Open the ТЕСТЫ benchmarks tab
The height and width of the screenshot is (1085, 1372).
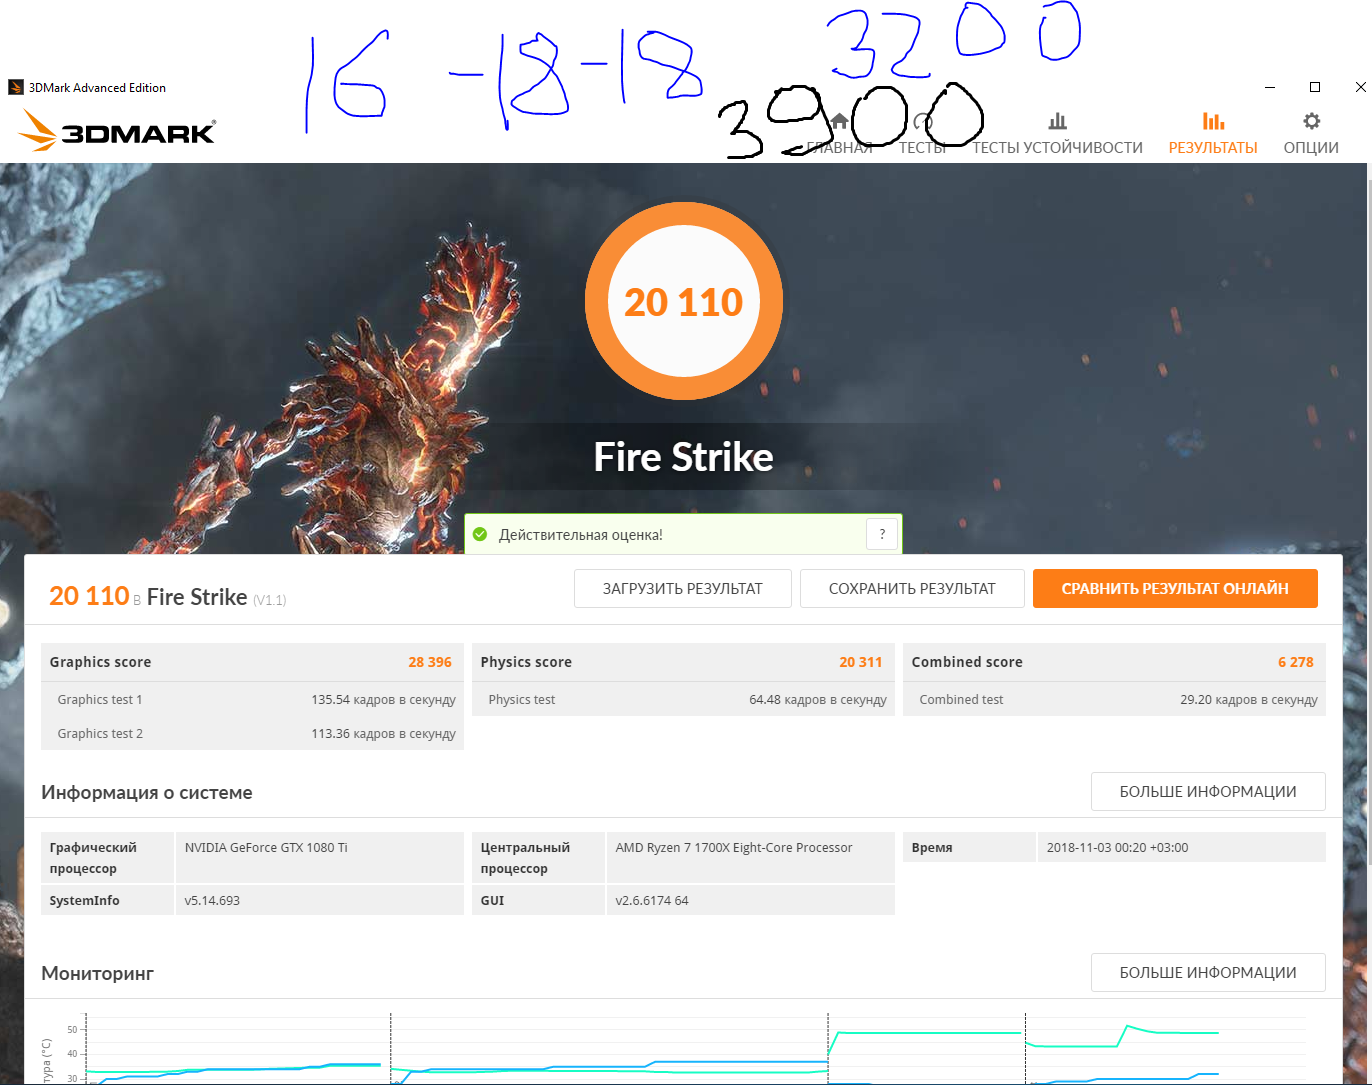coord(922,134)
